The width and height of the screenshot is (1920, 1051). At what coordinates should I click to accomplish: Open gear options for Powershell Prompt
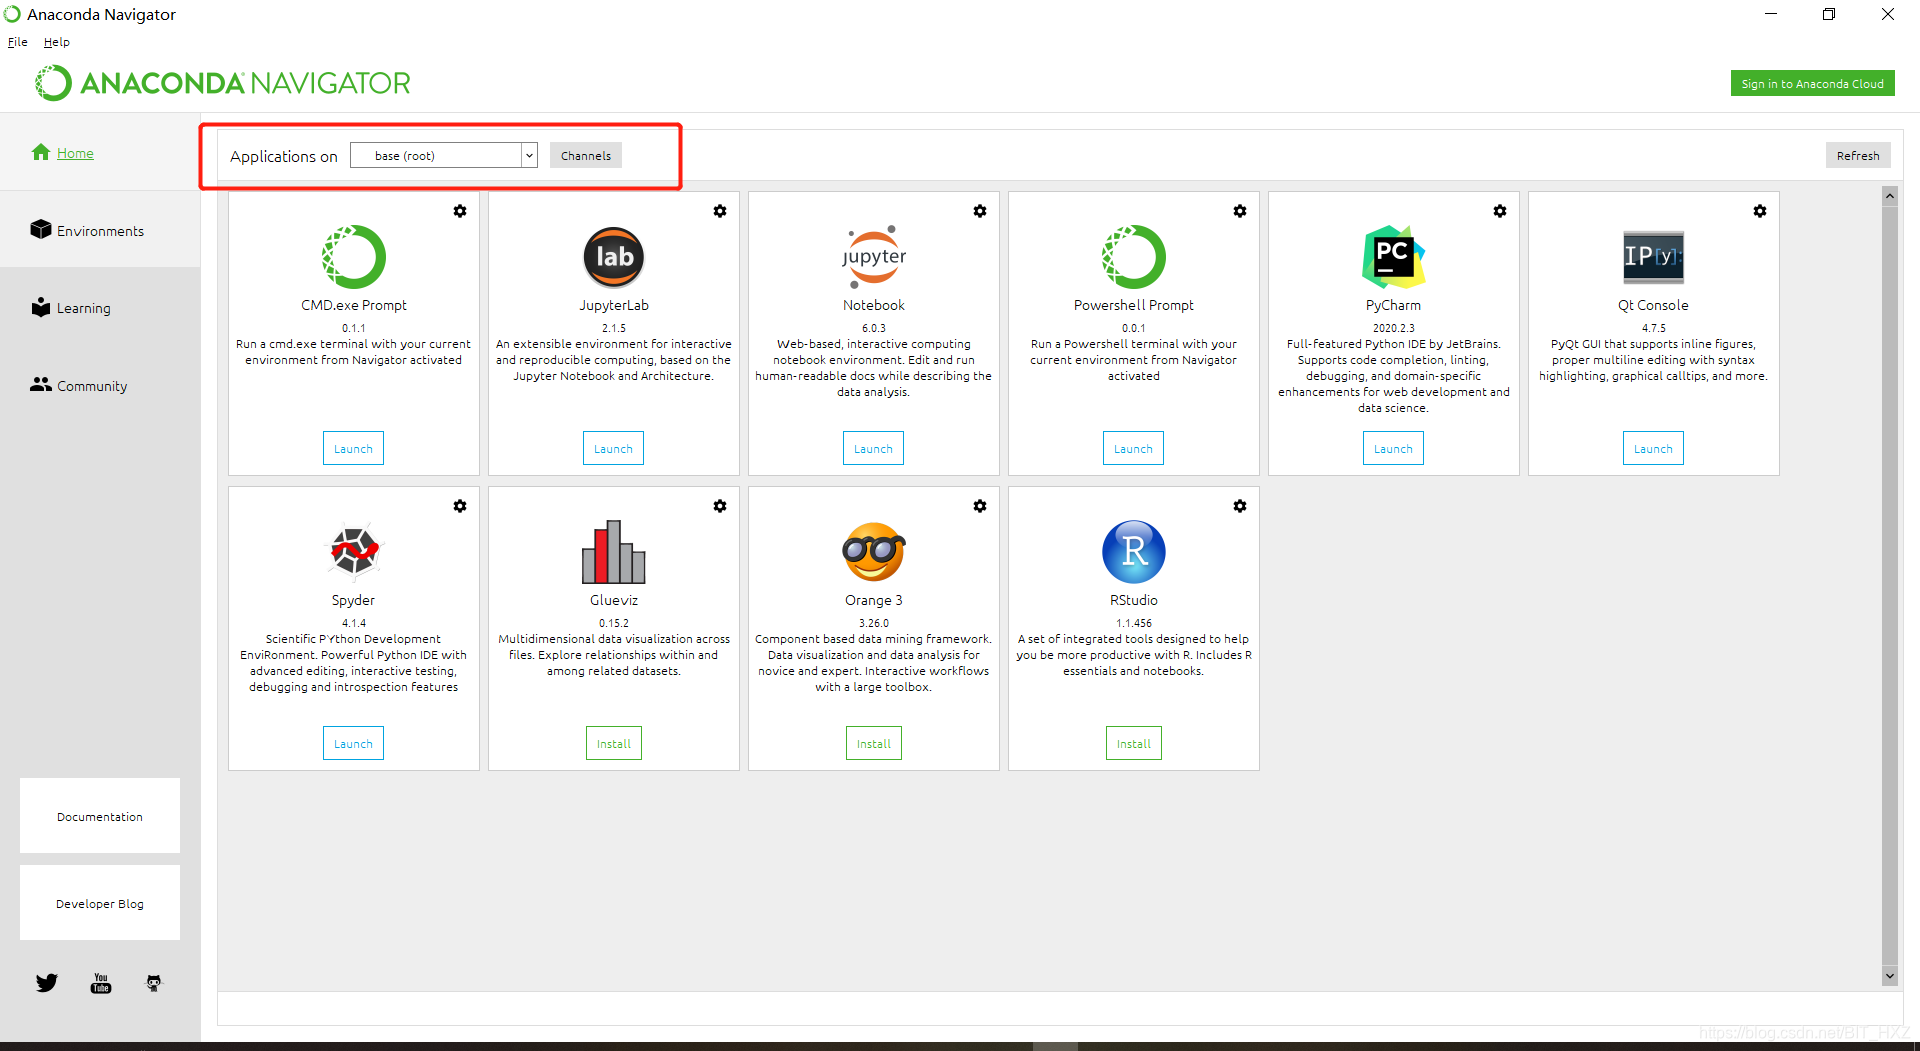click(x=1240, y=211)
